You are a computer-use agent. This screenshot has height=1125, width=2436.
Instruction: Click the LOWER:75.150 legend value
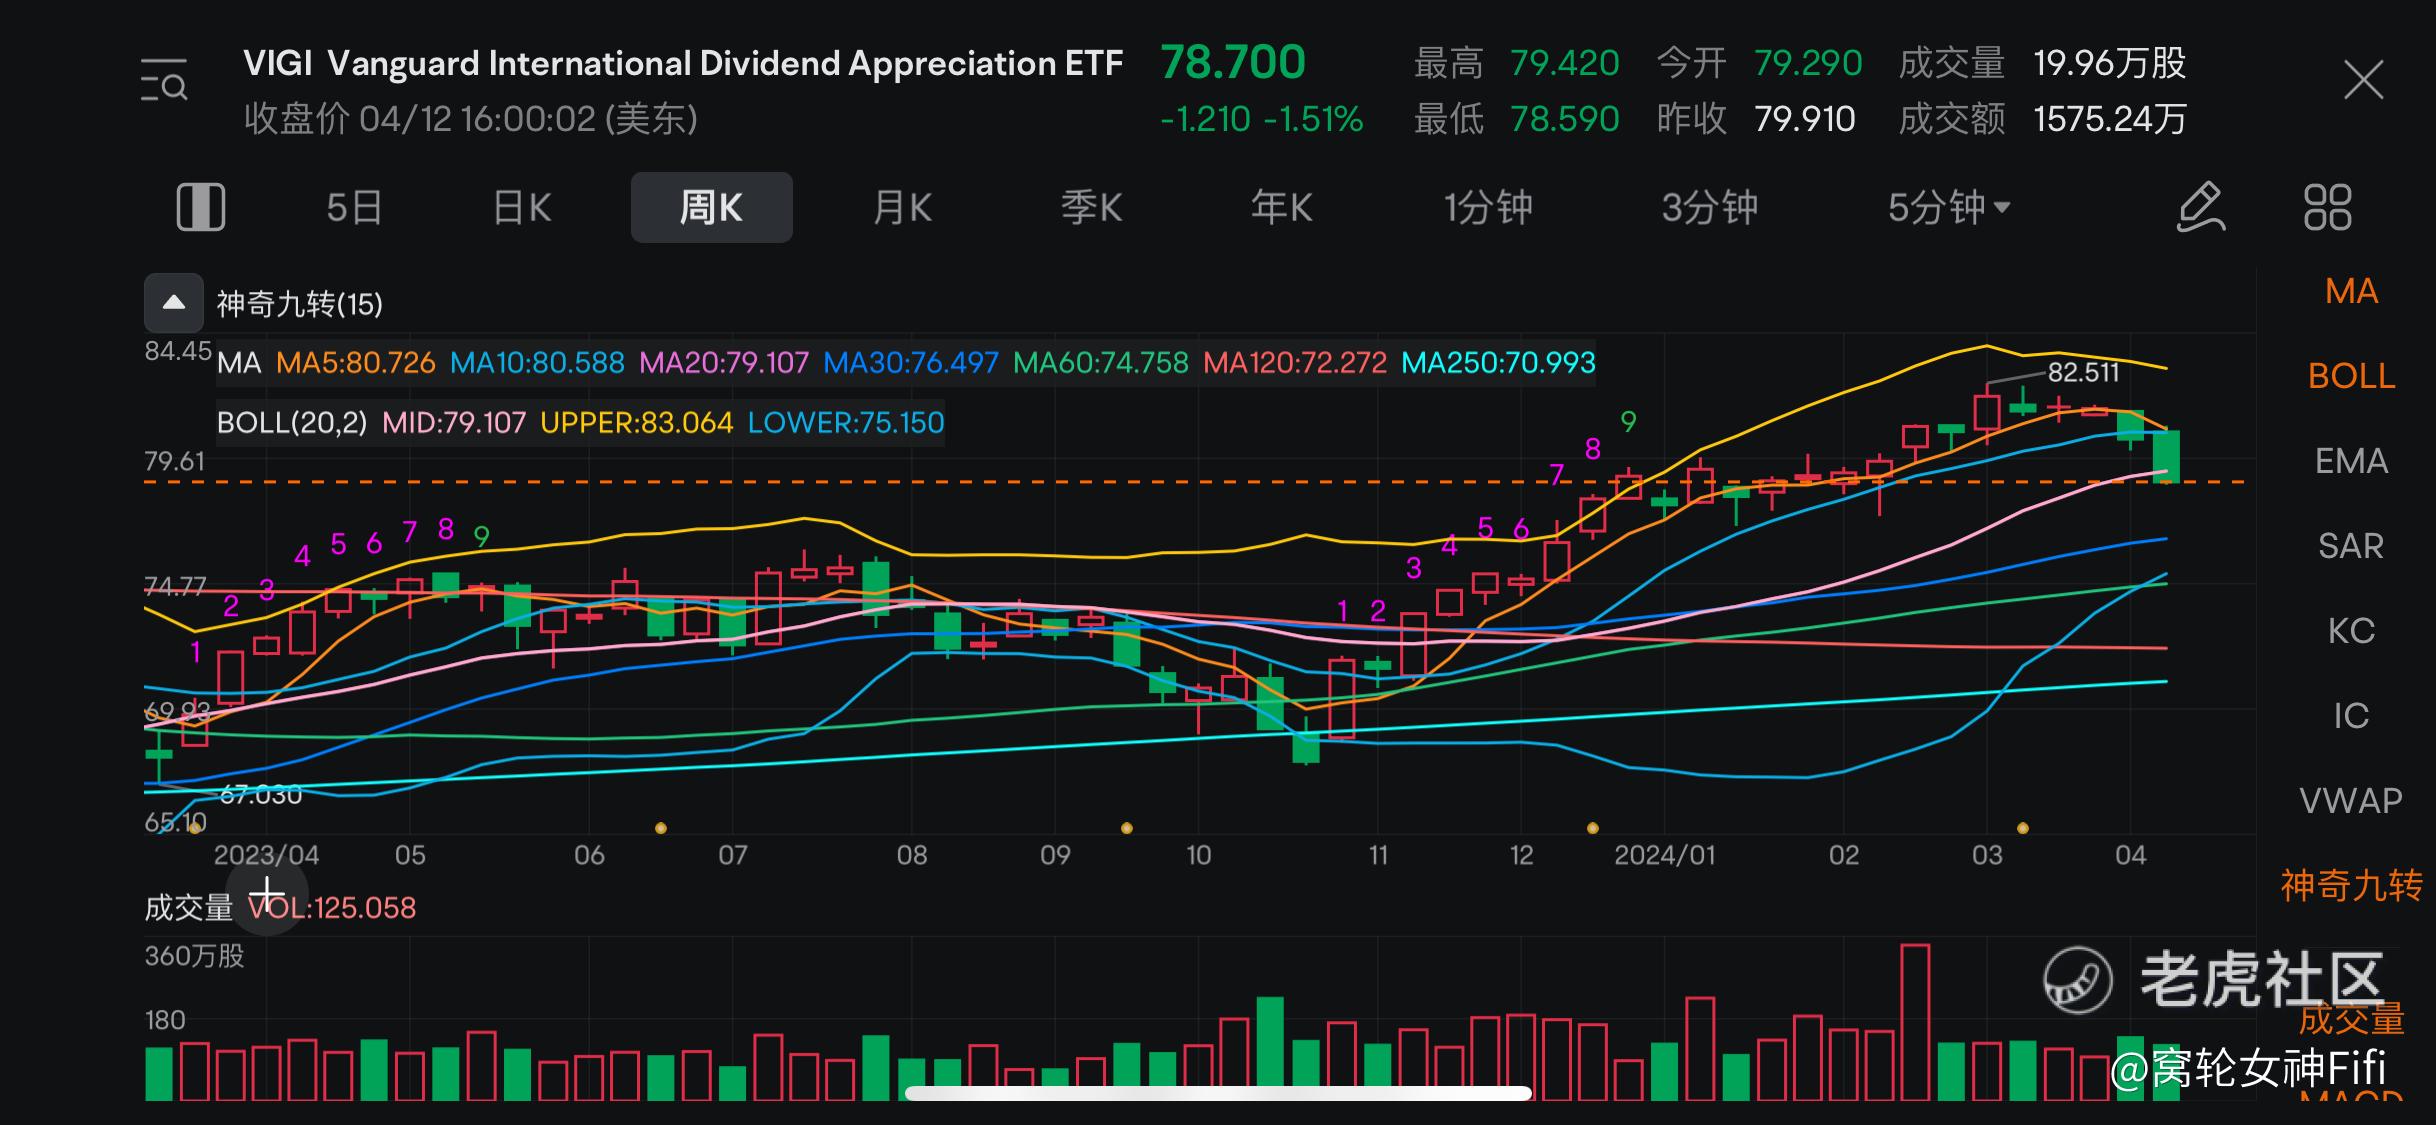click(846, 422)
